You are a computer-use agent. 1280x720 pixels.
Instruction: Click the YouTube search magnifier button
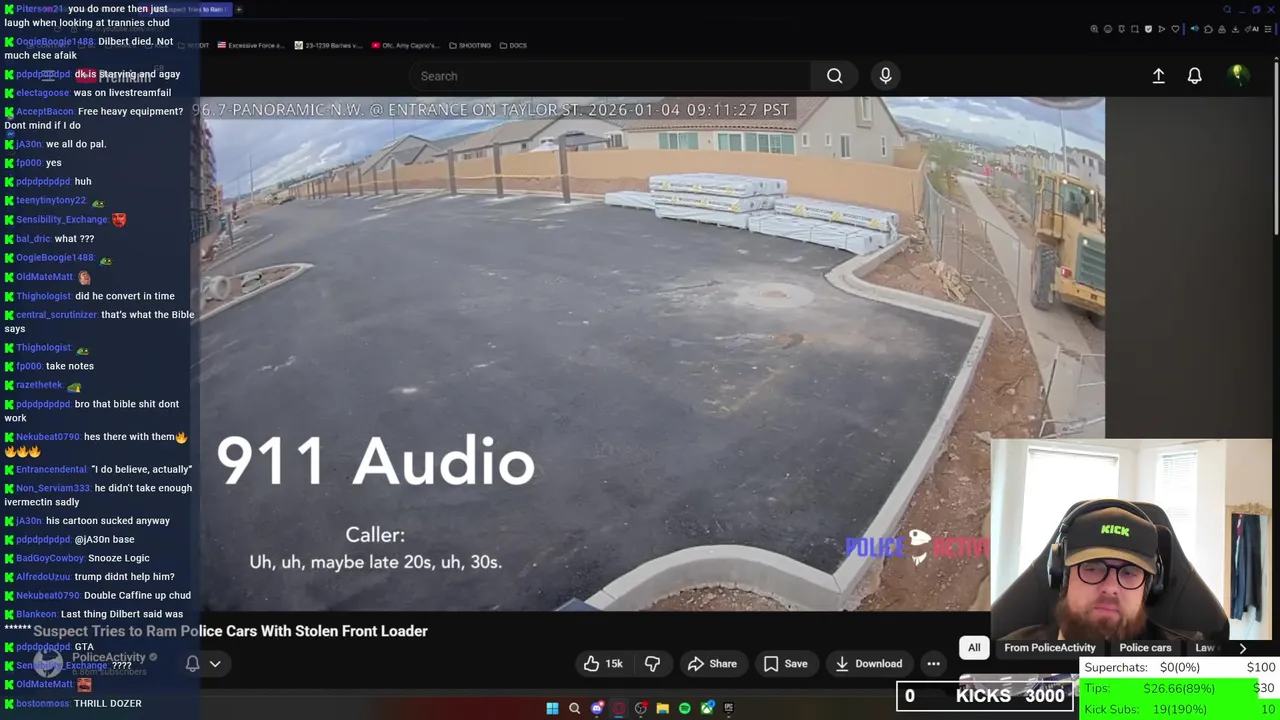pyautogui.click(x=834, y=76)
